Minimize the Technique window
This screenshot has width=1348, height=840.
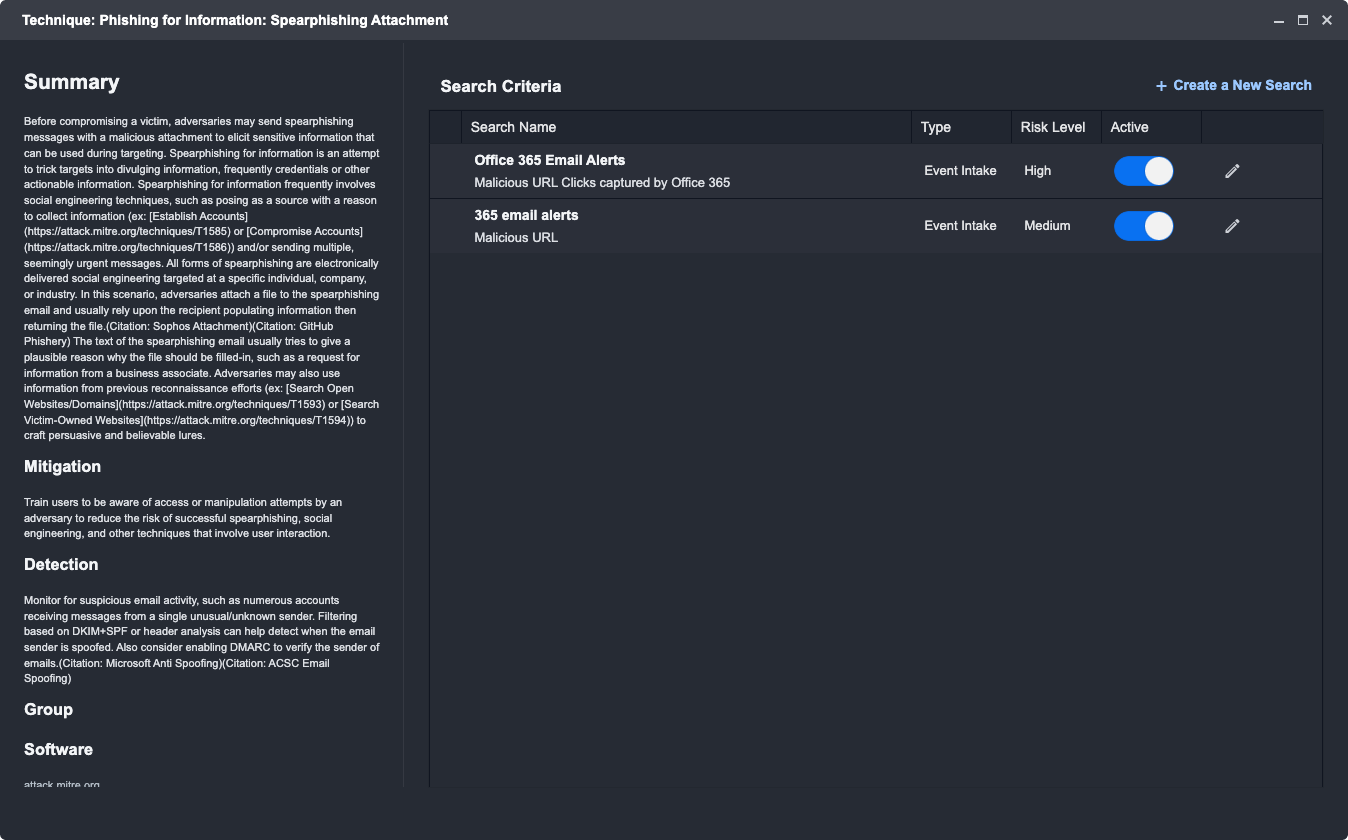coord(1279,20)
